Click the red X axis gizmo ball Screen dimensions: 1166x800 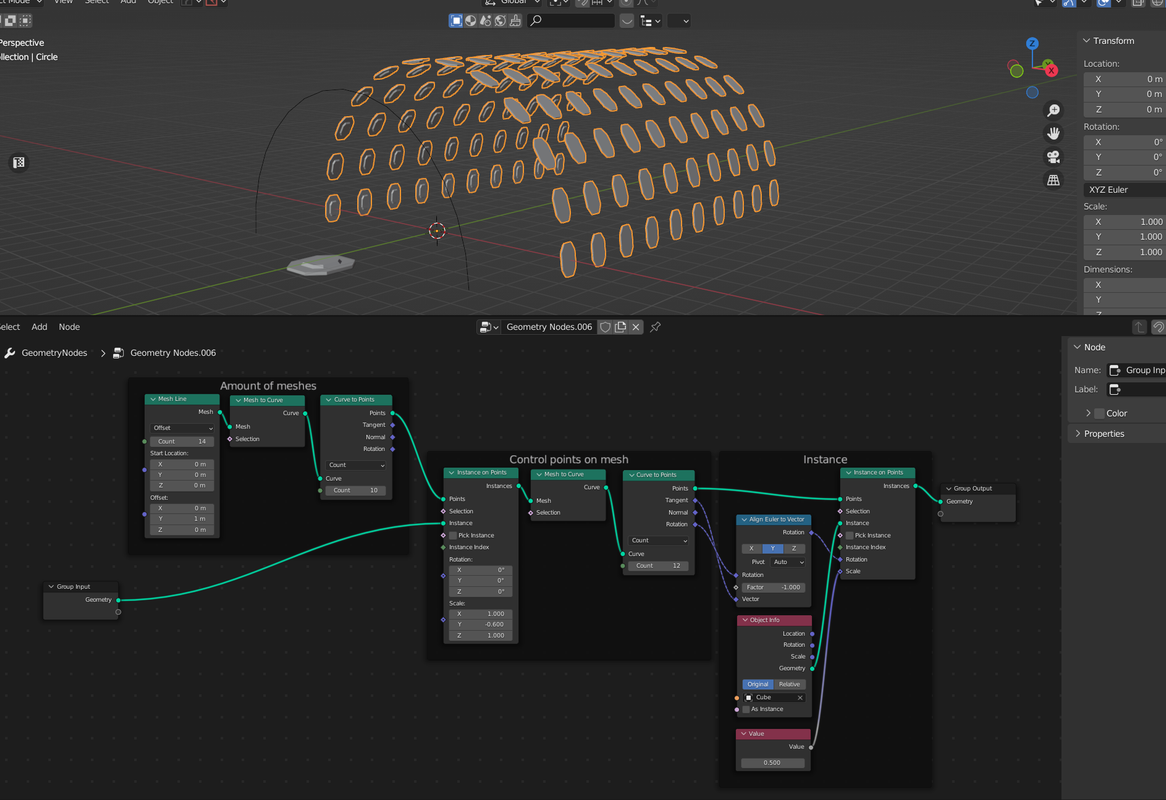(1051, 71)
